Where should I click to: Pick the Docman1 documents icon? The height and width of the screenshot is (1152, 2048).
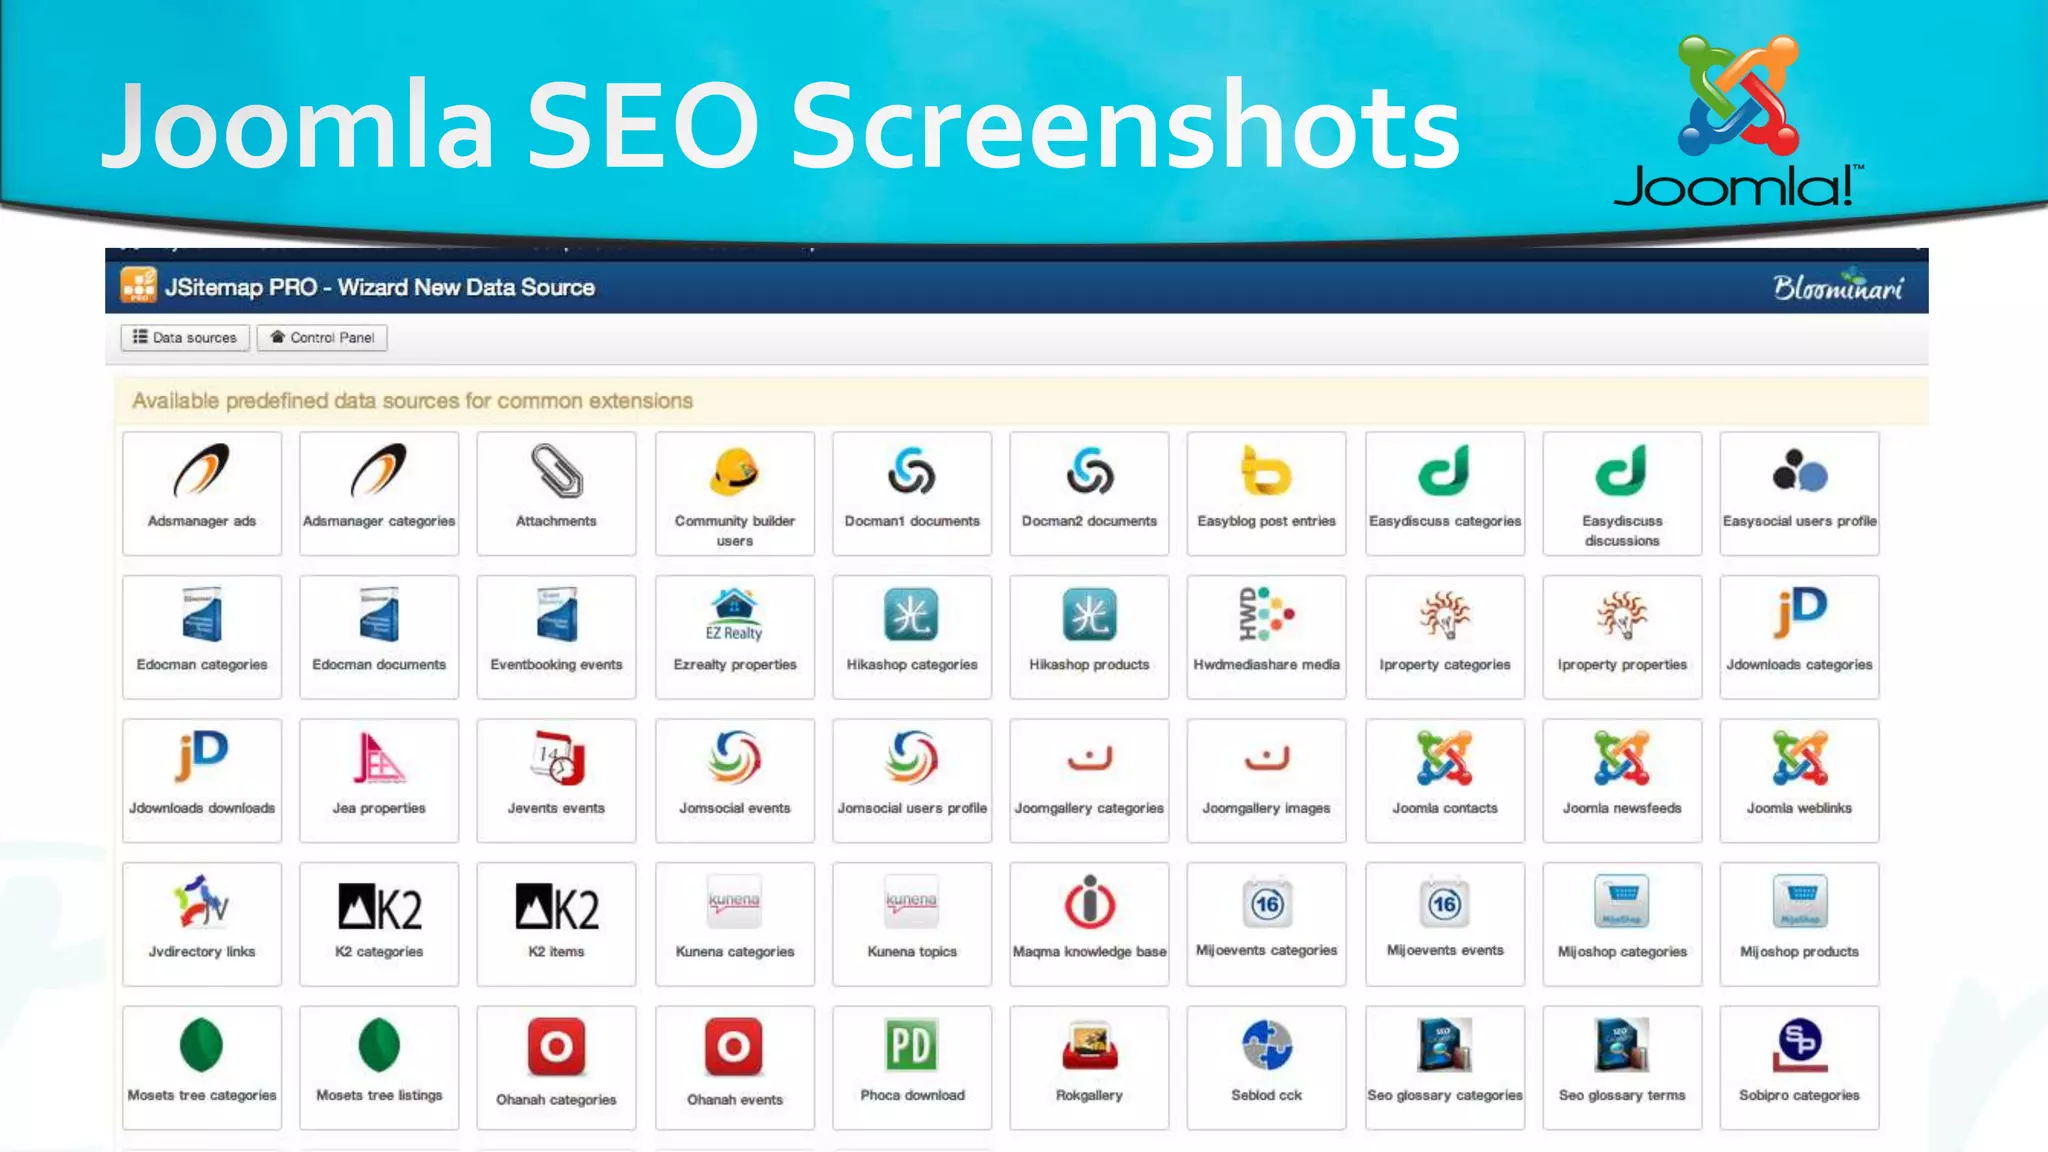point(911,472)
